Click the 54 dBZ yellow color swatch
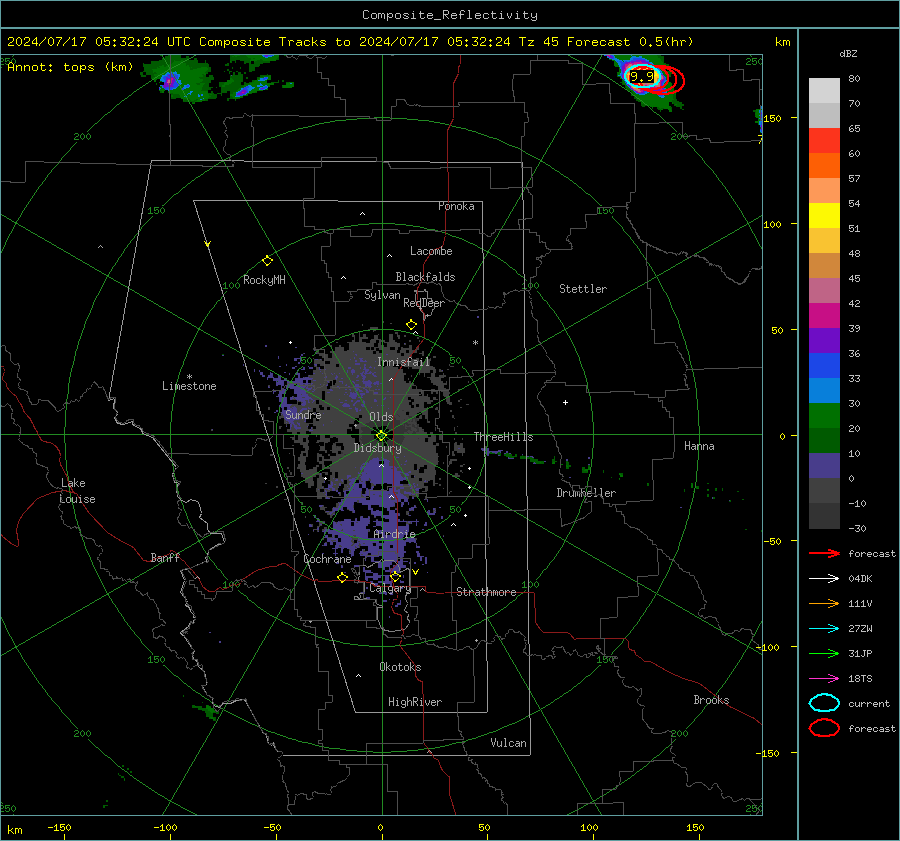The height and width of the screenshot is (841, 900). [824, 215]
